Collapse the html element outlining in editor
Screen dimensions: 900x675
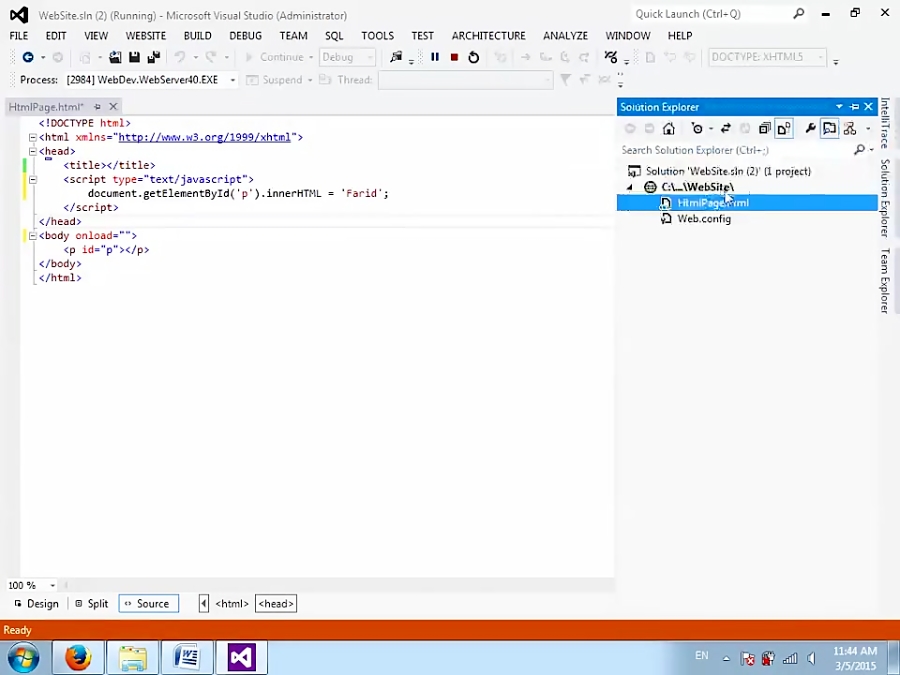point(33,137)
